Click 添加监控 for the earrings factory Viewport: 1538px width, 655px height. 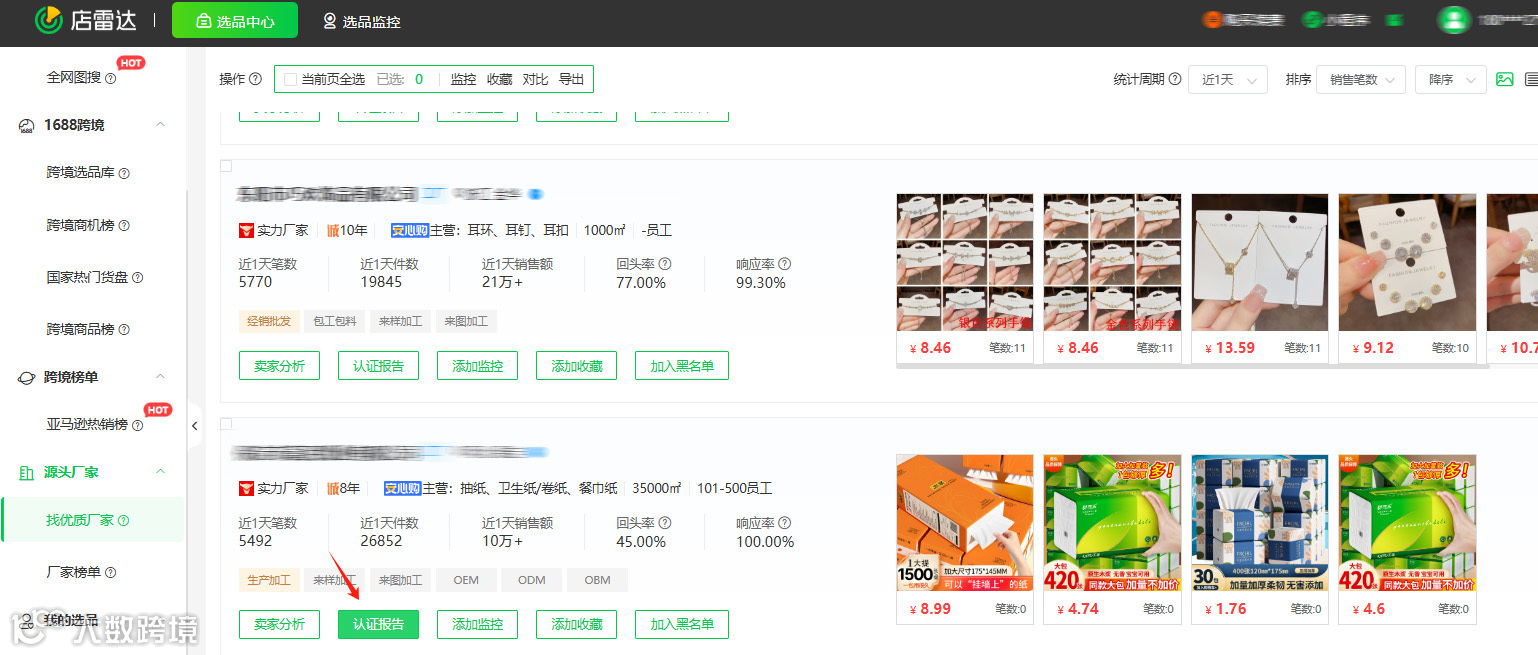coord(477,366)
